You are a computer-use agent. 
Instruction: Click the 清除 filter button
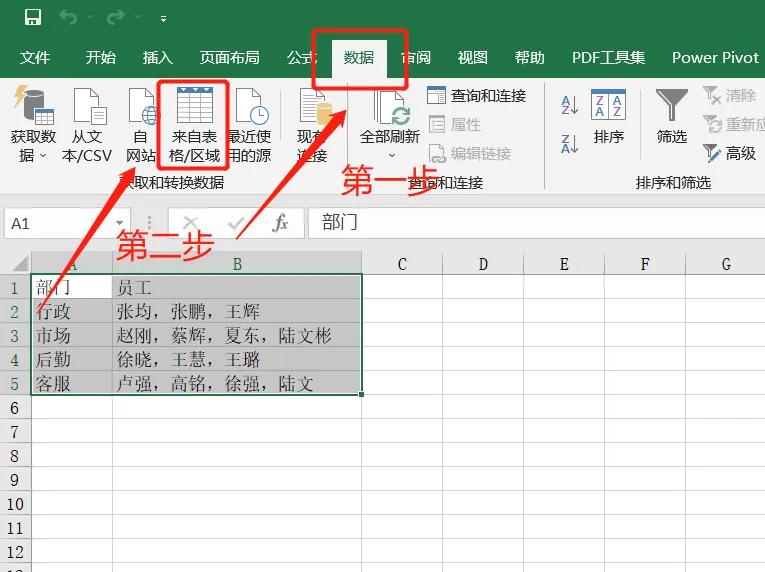click(729, 96)
